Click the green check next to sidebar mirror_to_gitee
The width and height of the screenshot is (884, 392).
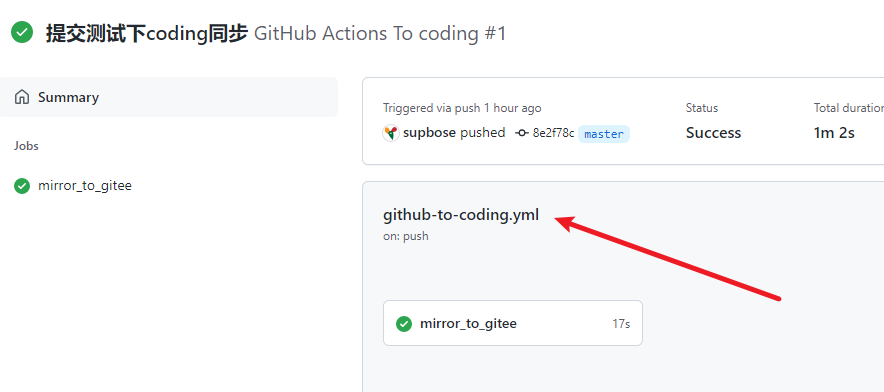[22, 186]
